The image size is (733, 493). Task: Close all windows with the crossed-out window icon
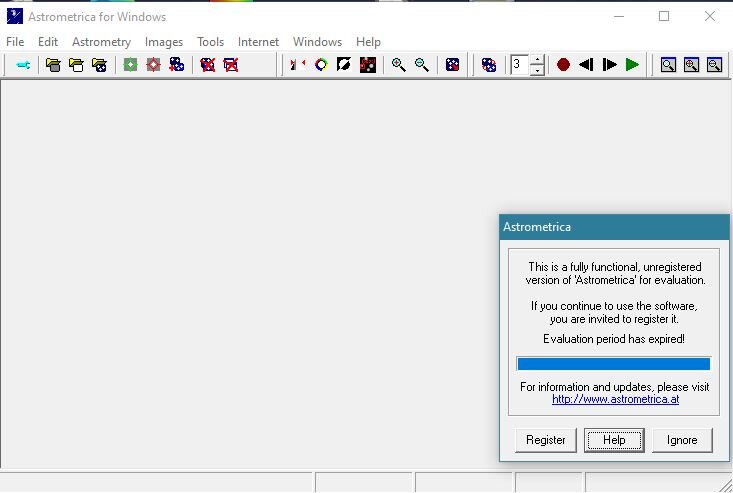pyautogui.click(x=230, y=65)
